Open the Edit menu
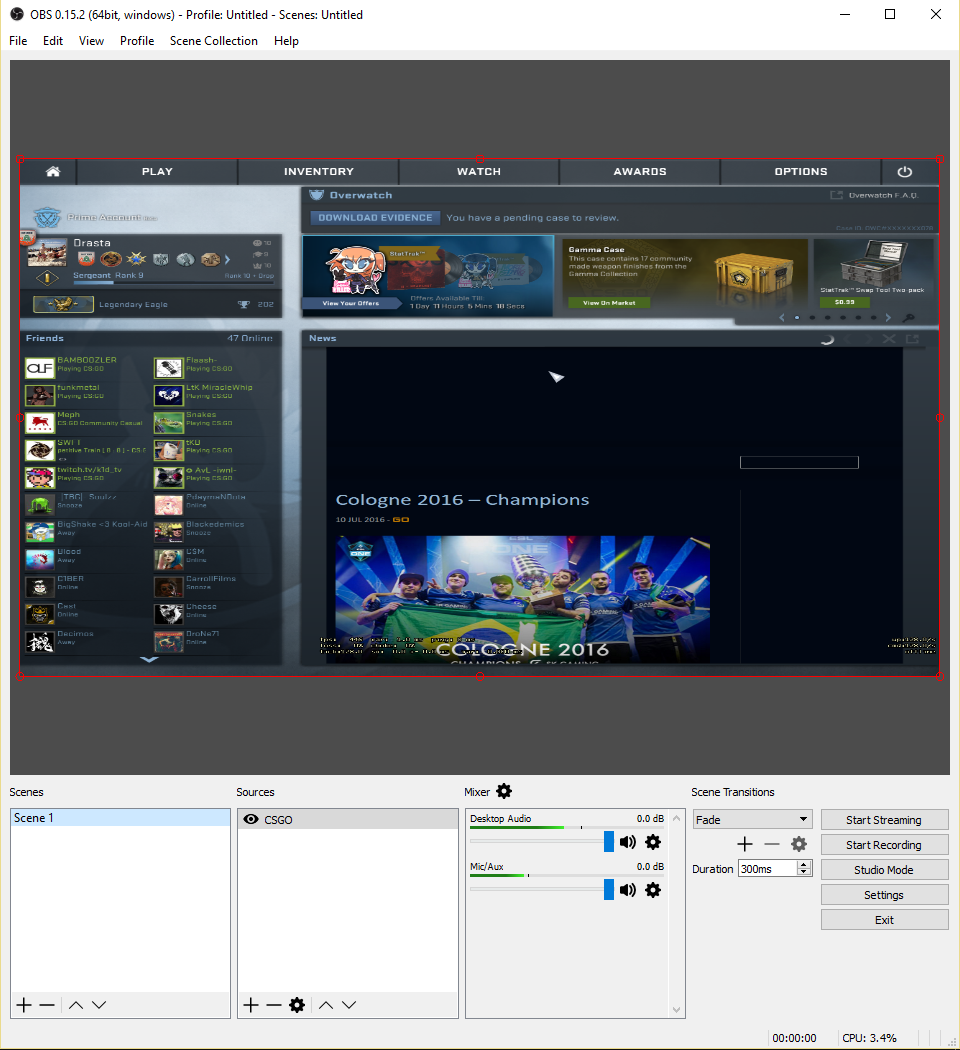The height and width of the screenshot is (1050, 960). coord(53,41)
